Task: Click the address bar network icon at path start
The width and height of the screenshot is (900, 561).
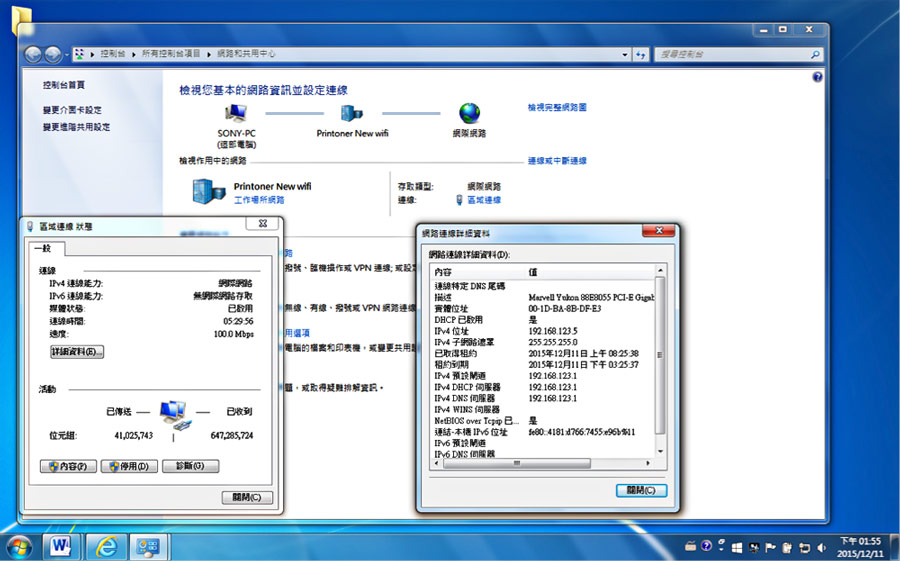Action: (x=79, y=54)
